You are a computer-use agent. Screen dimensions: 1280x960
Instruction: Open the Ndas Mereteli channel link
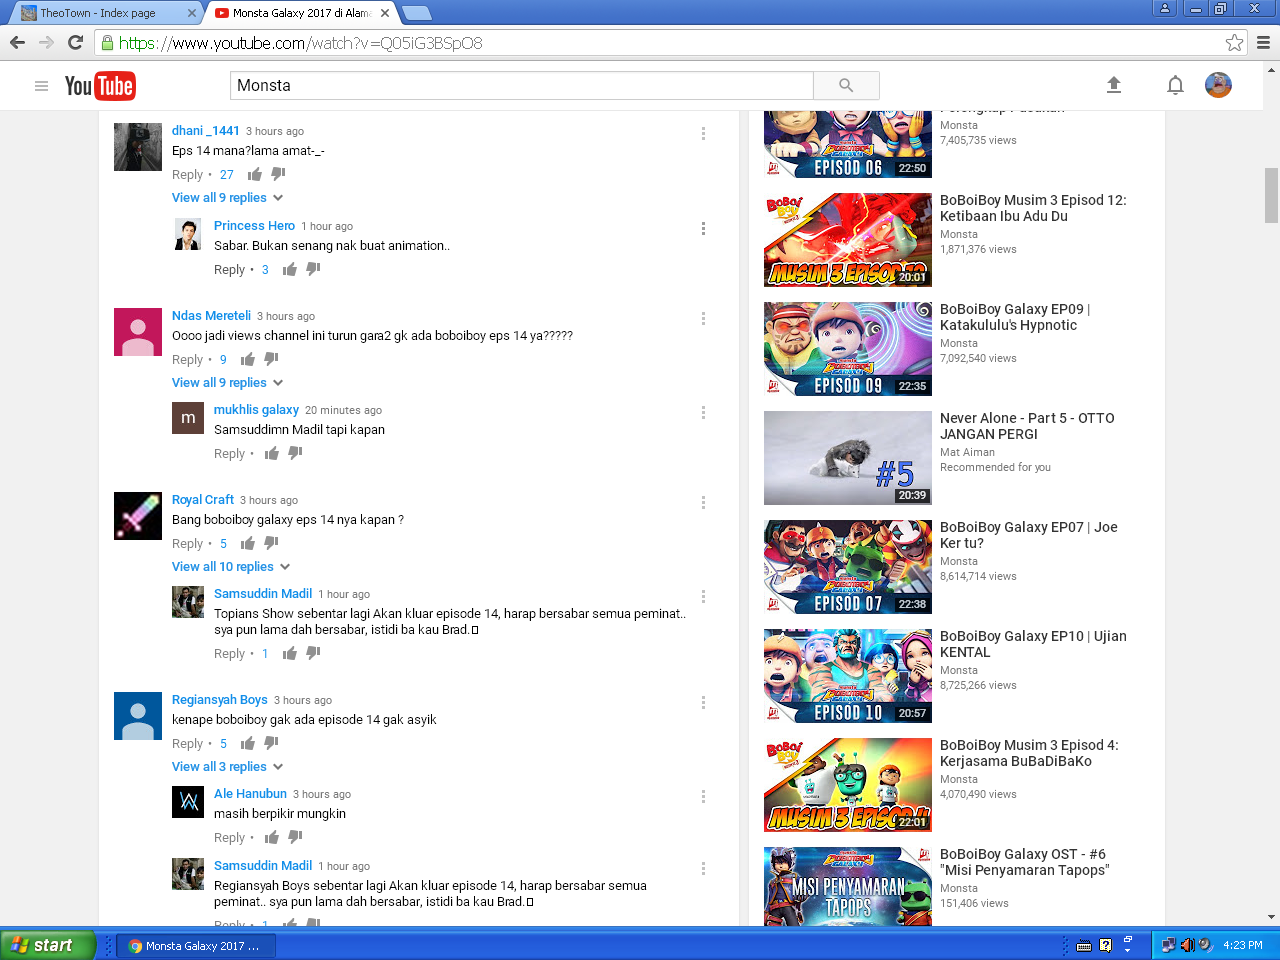coord(211,316)
